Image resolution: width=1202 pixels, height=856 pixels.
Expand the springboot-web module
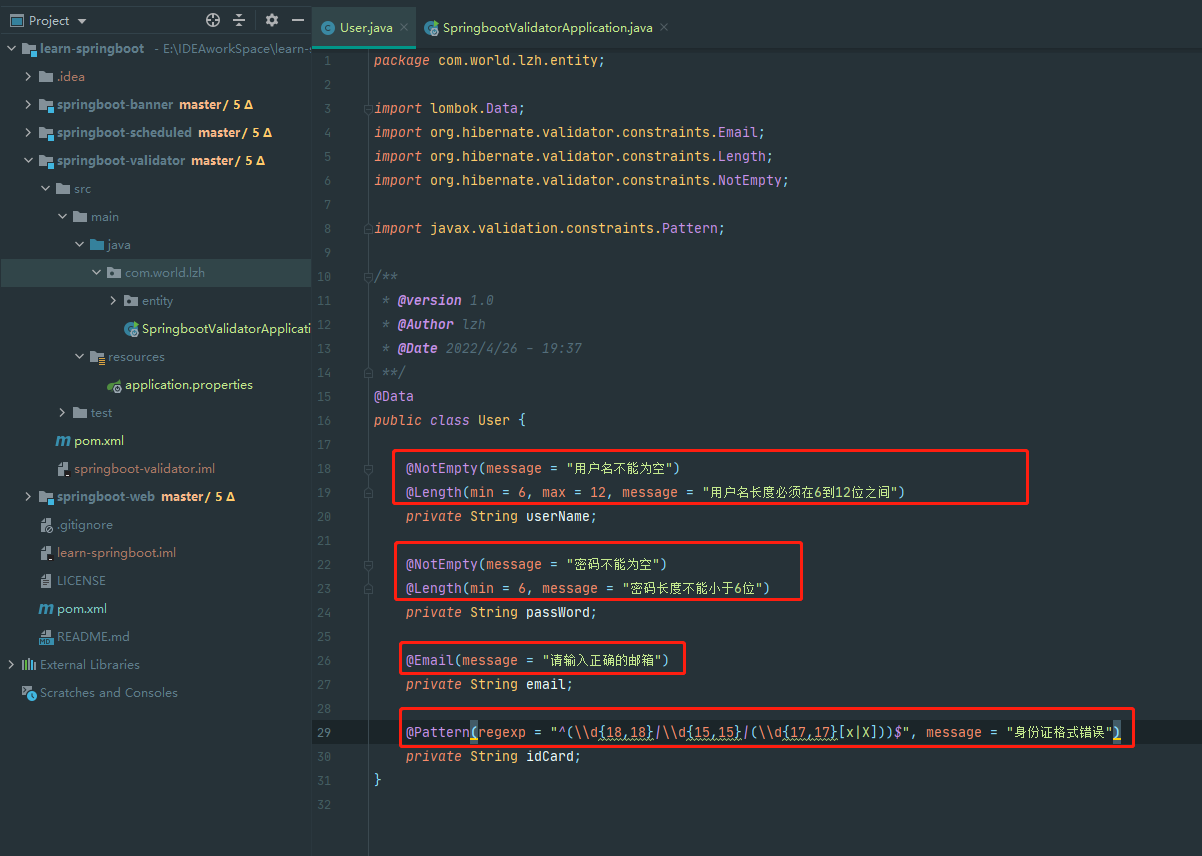click(x=29, y=497)
